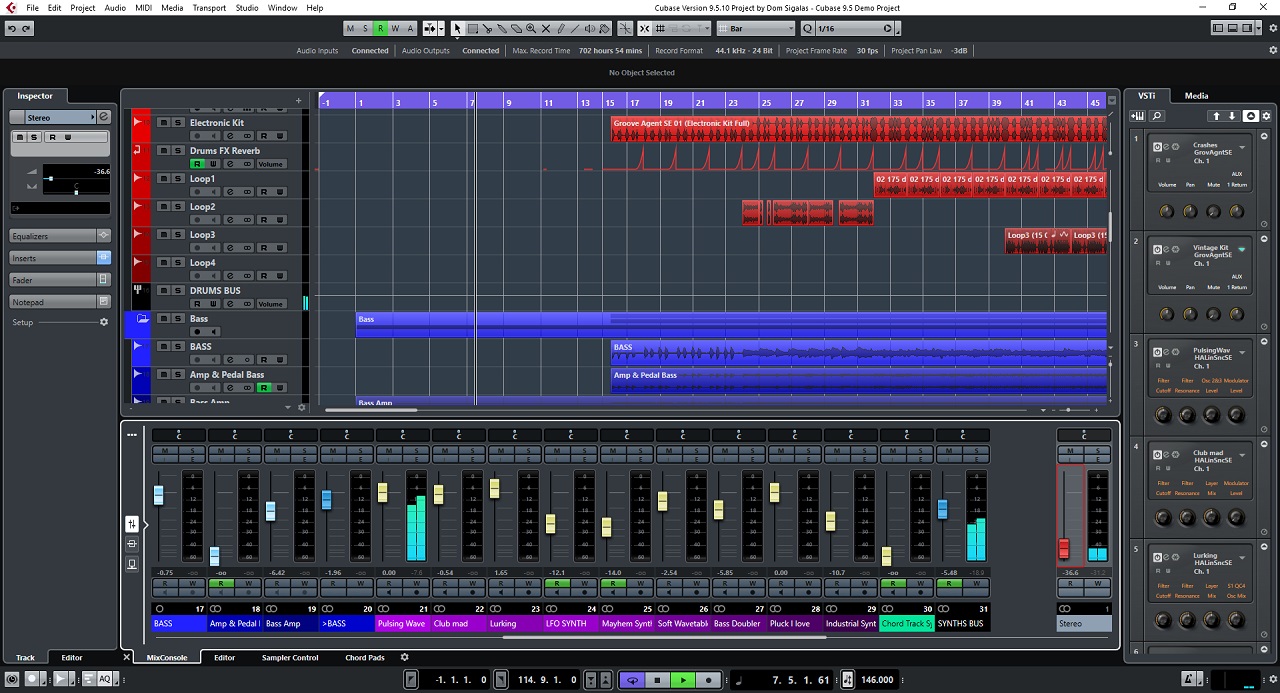Switch to the Media tab

click(x=1196, y=96)
